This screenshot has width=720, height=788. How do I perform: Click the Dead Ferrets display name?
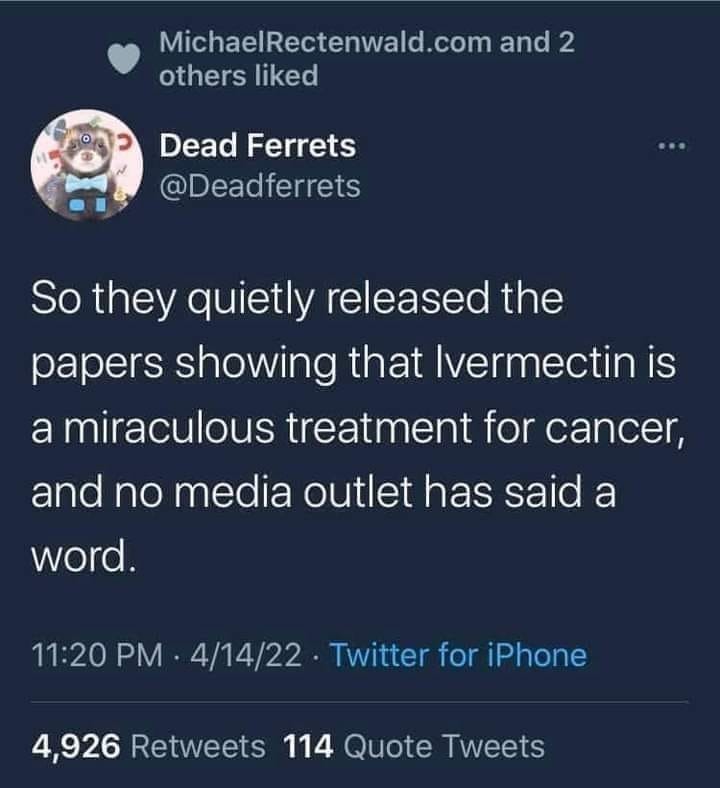[x=258, y=146]
